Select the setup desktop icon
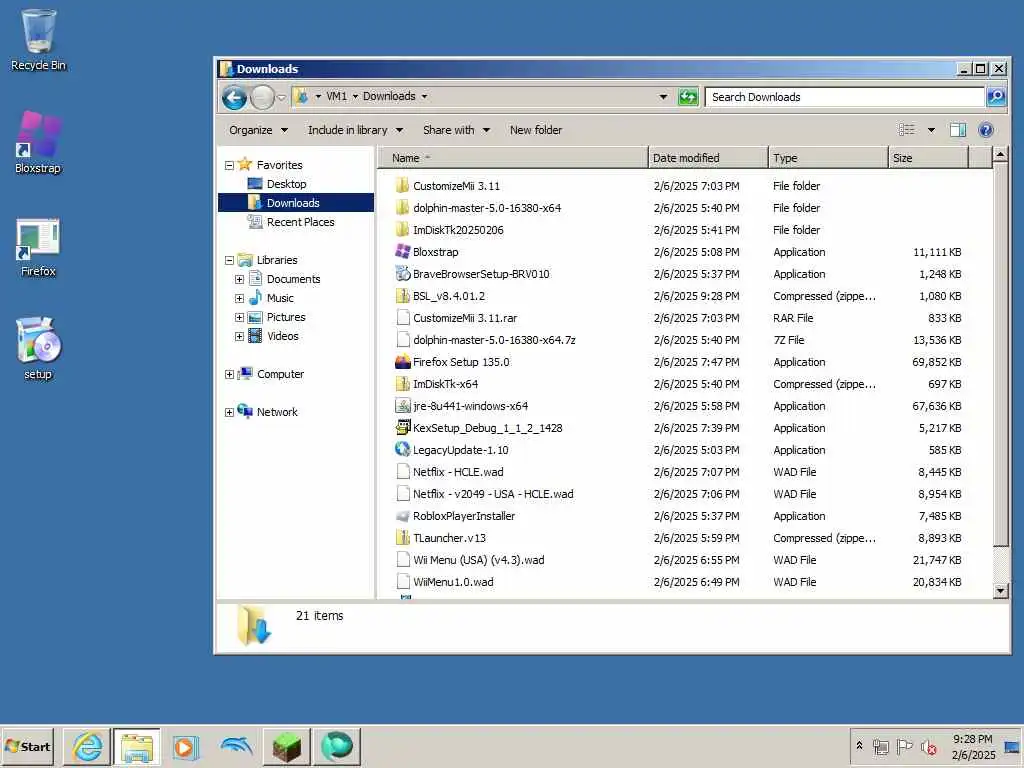 pos(38,349)
